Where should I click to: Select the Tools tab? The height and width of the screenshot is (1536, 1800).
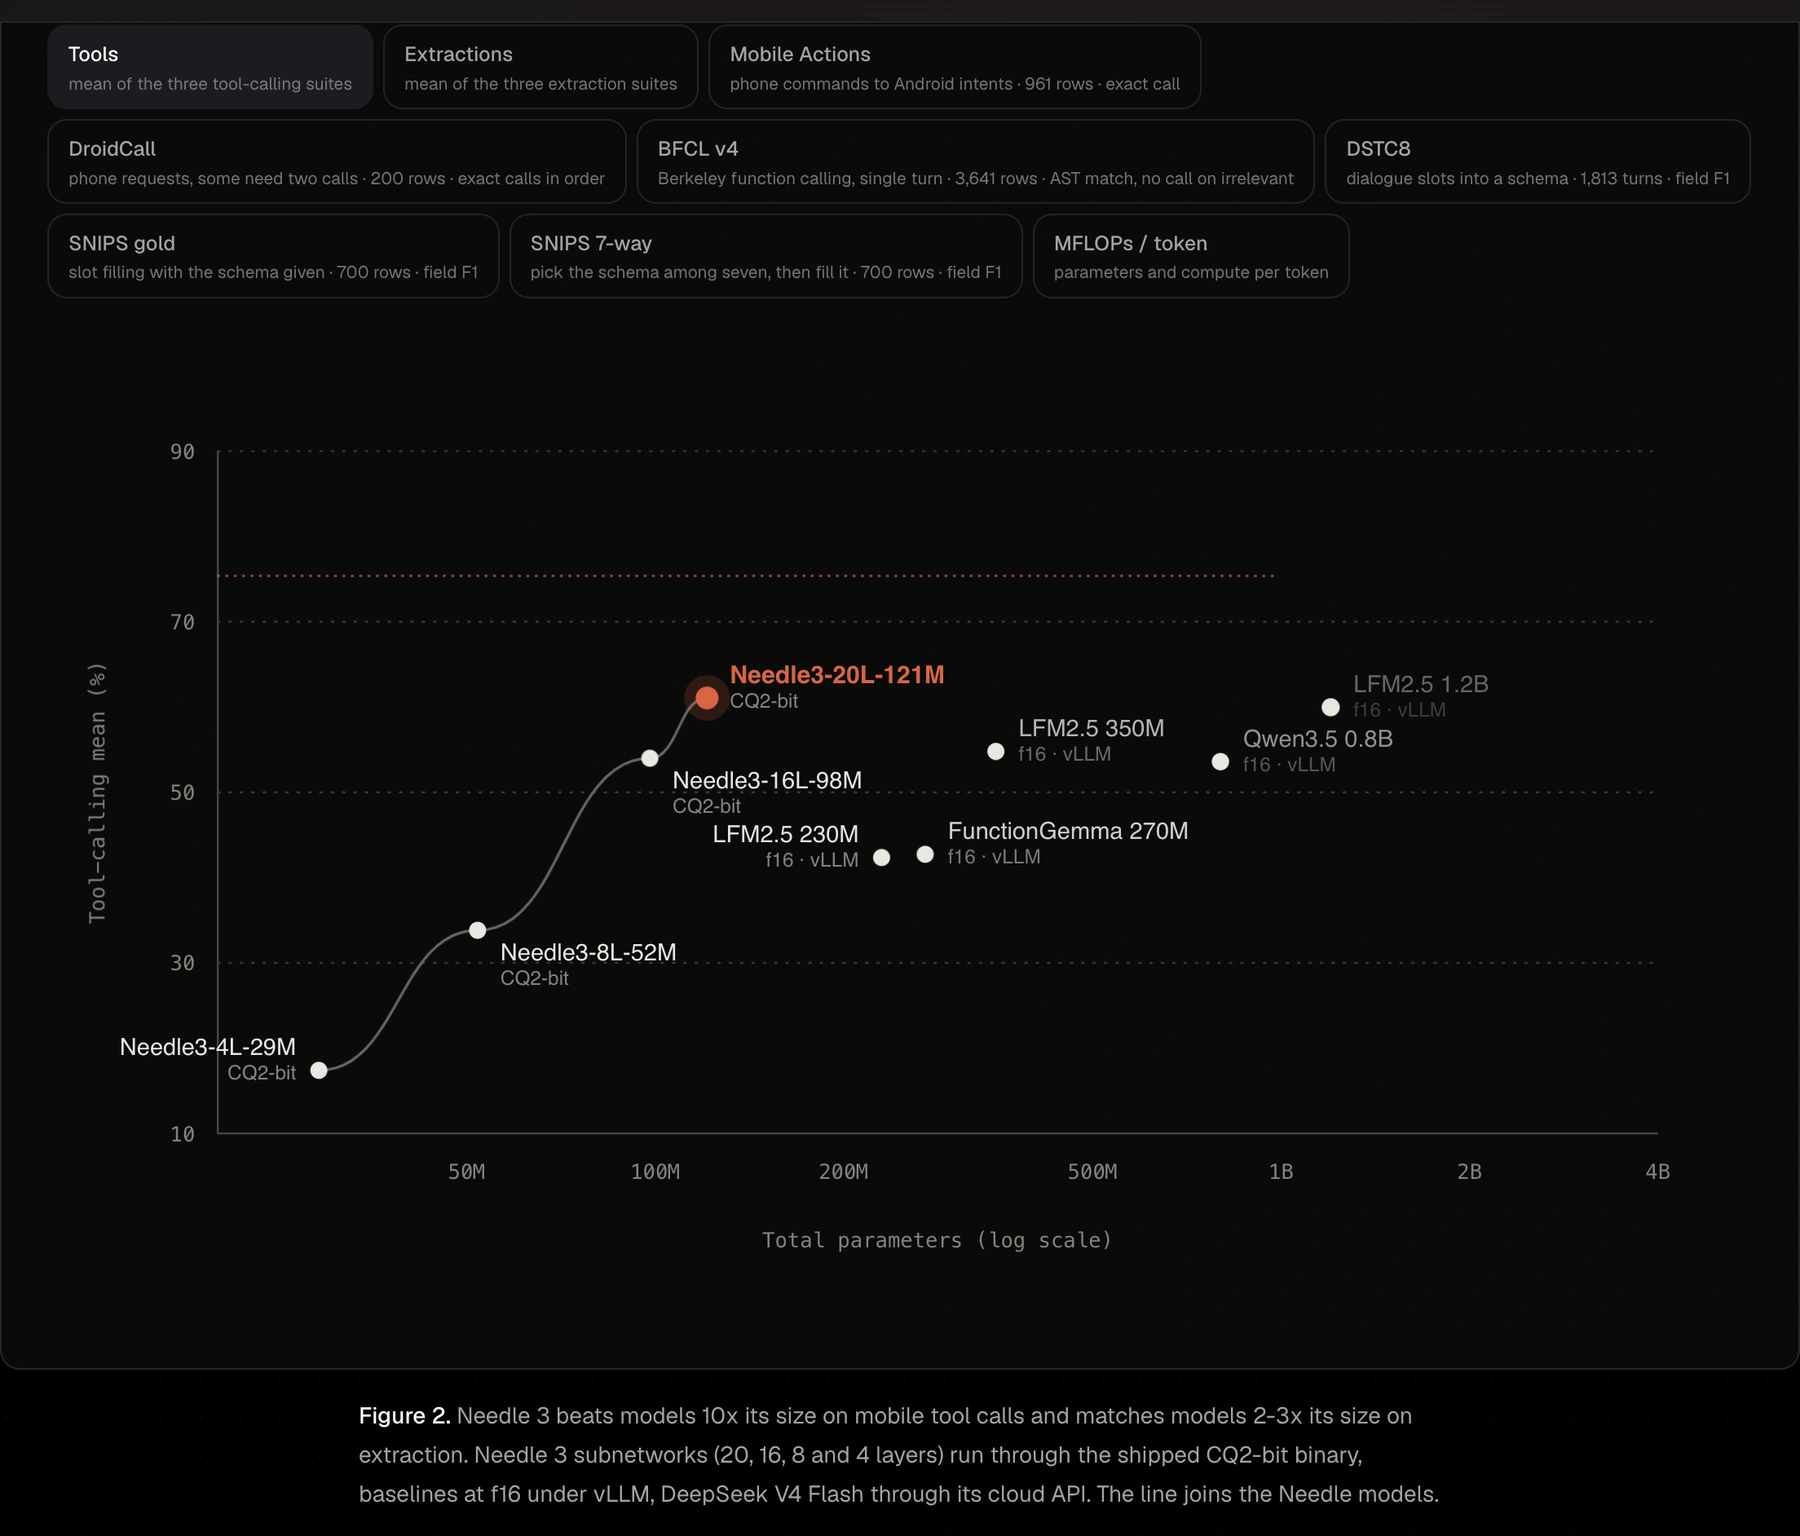[x=210, y=67]
